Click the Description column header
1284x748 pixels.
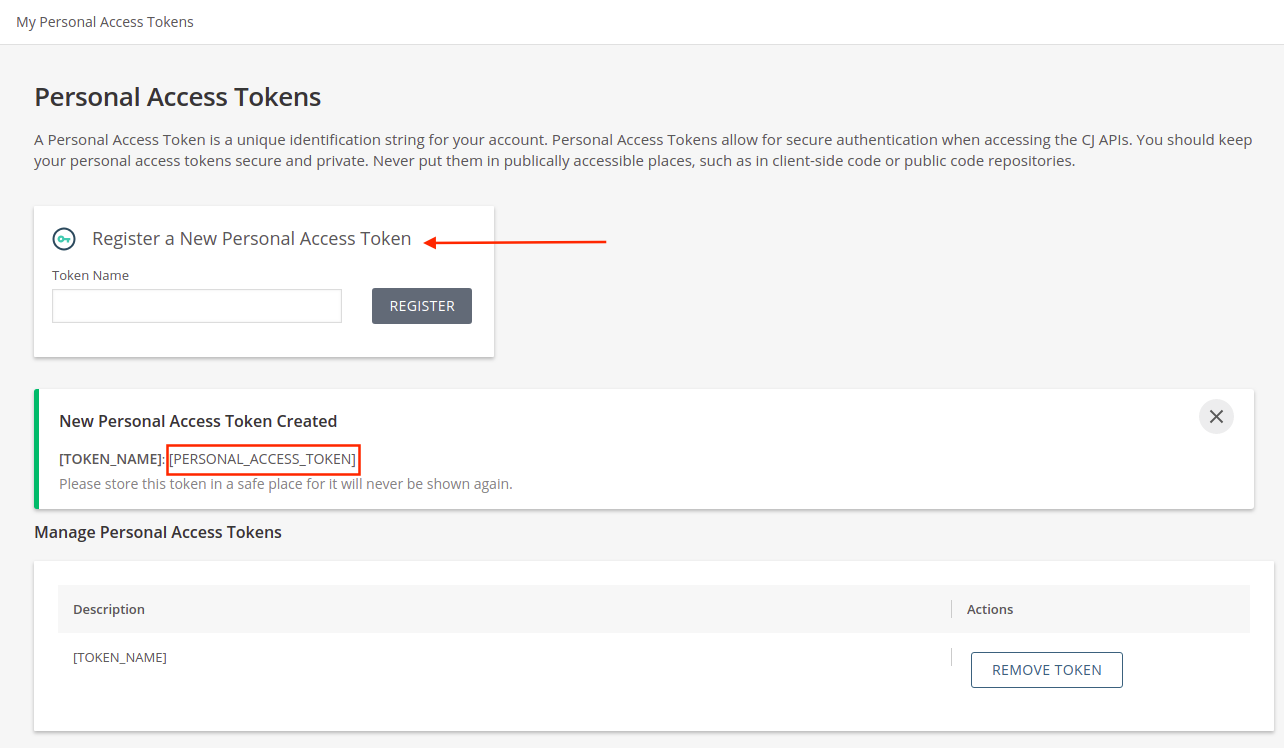[x=109, y=609]
